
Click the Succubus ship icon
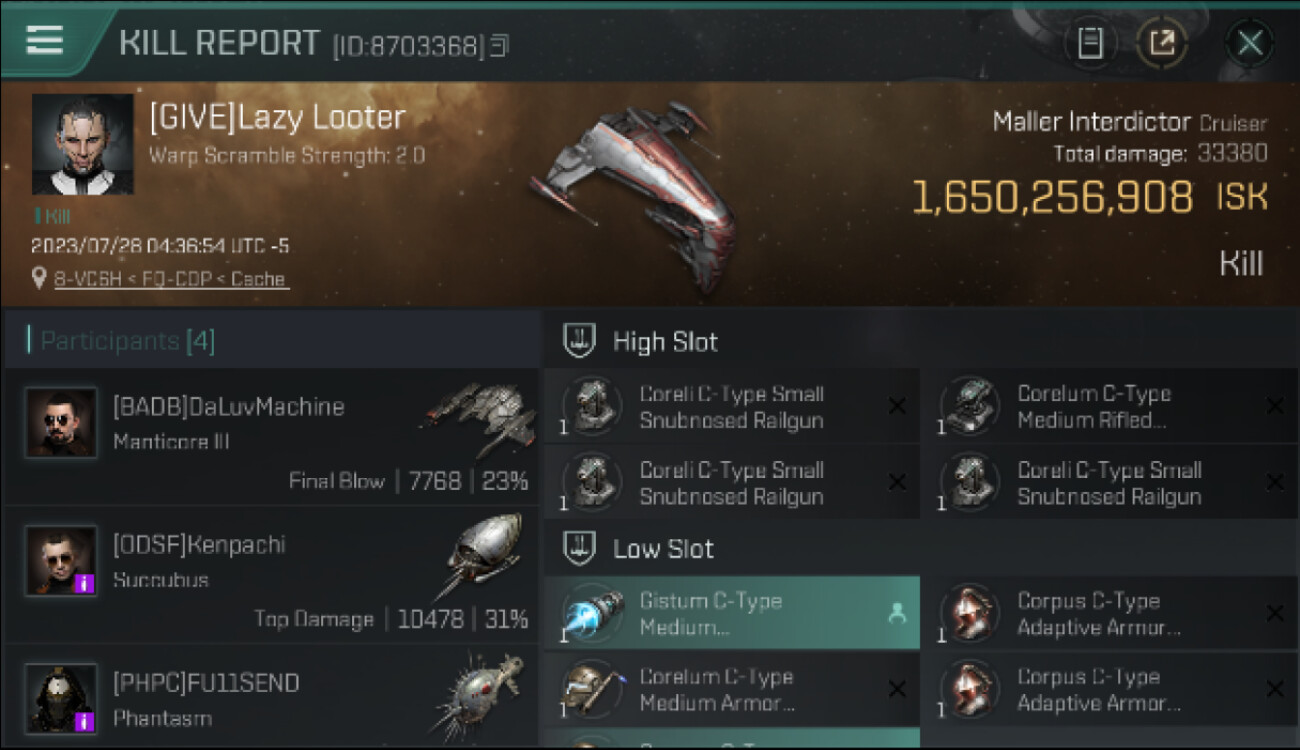(484, 555)
